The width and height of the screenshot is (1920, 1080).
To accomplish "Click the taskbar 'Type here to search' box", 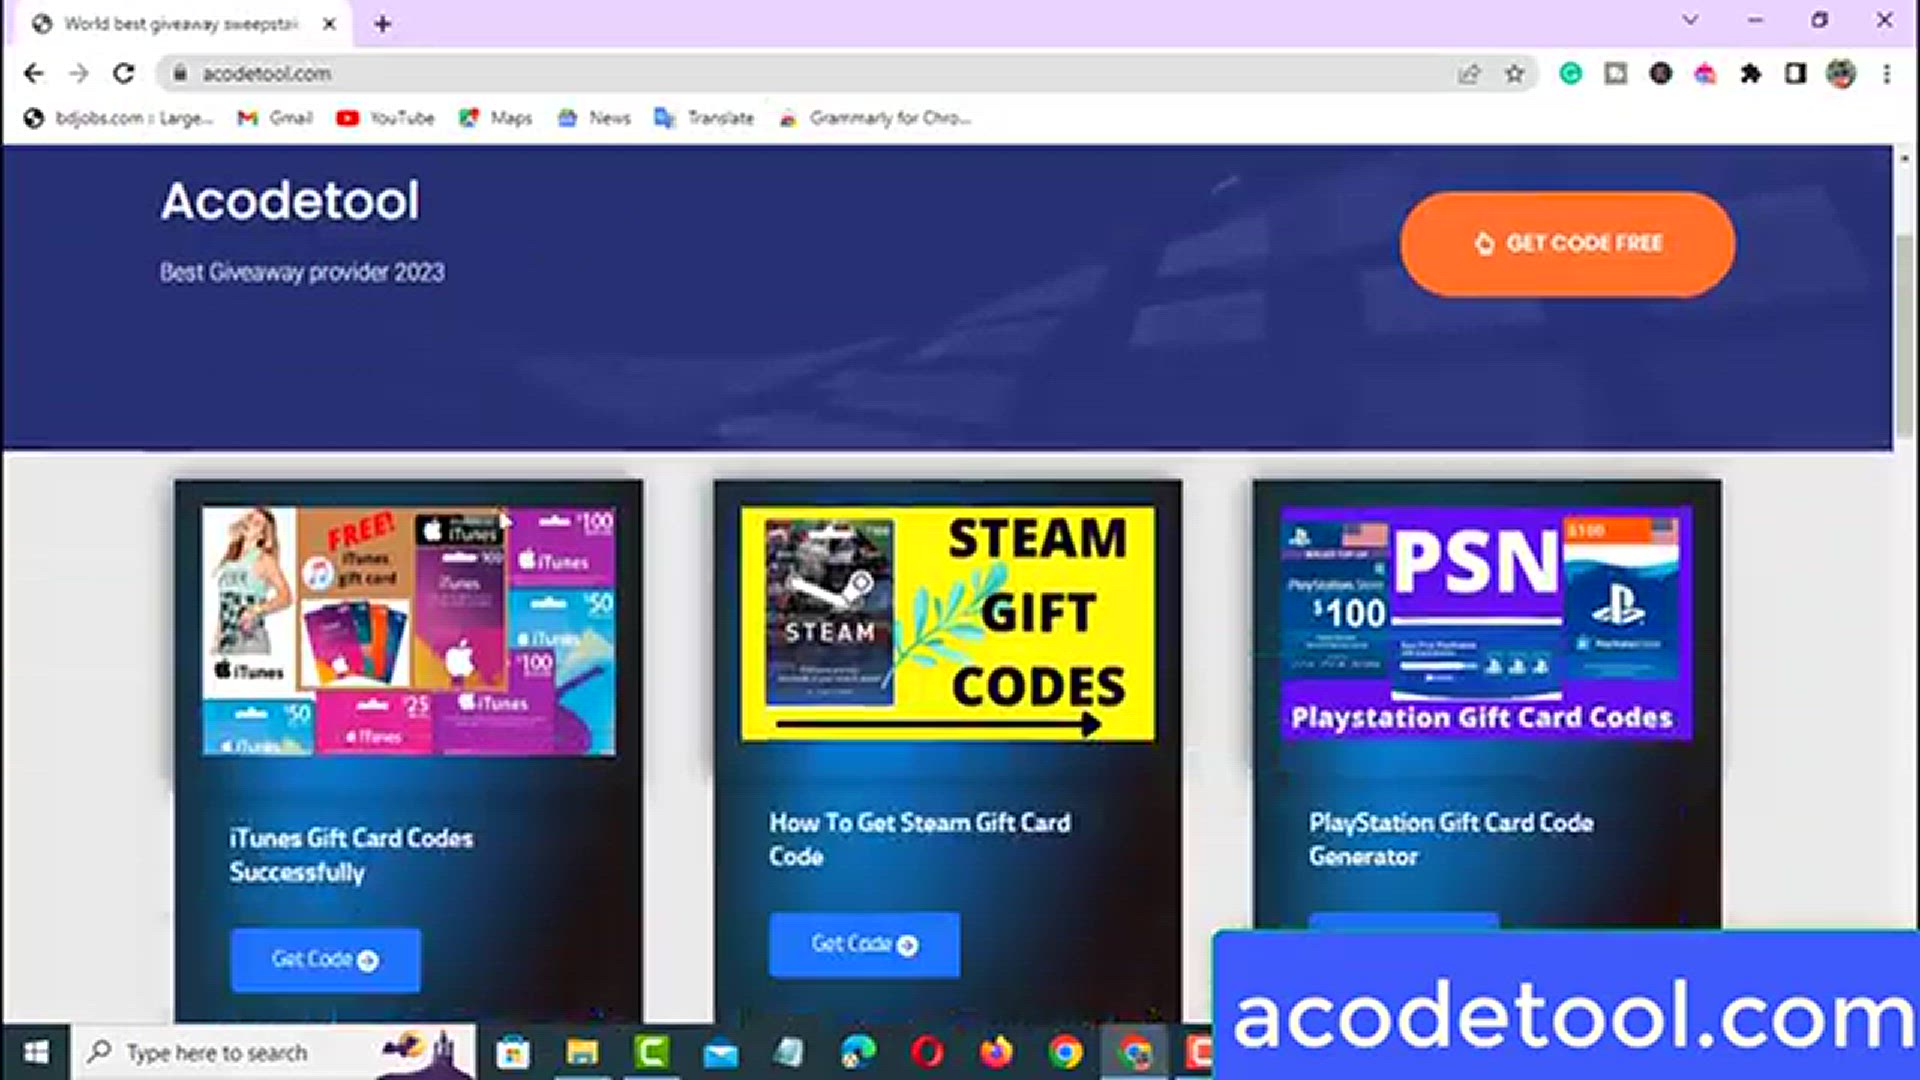I will [x=273, y=1052].
